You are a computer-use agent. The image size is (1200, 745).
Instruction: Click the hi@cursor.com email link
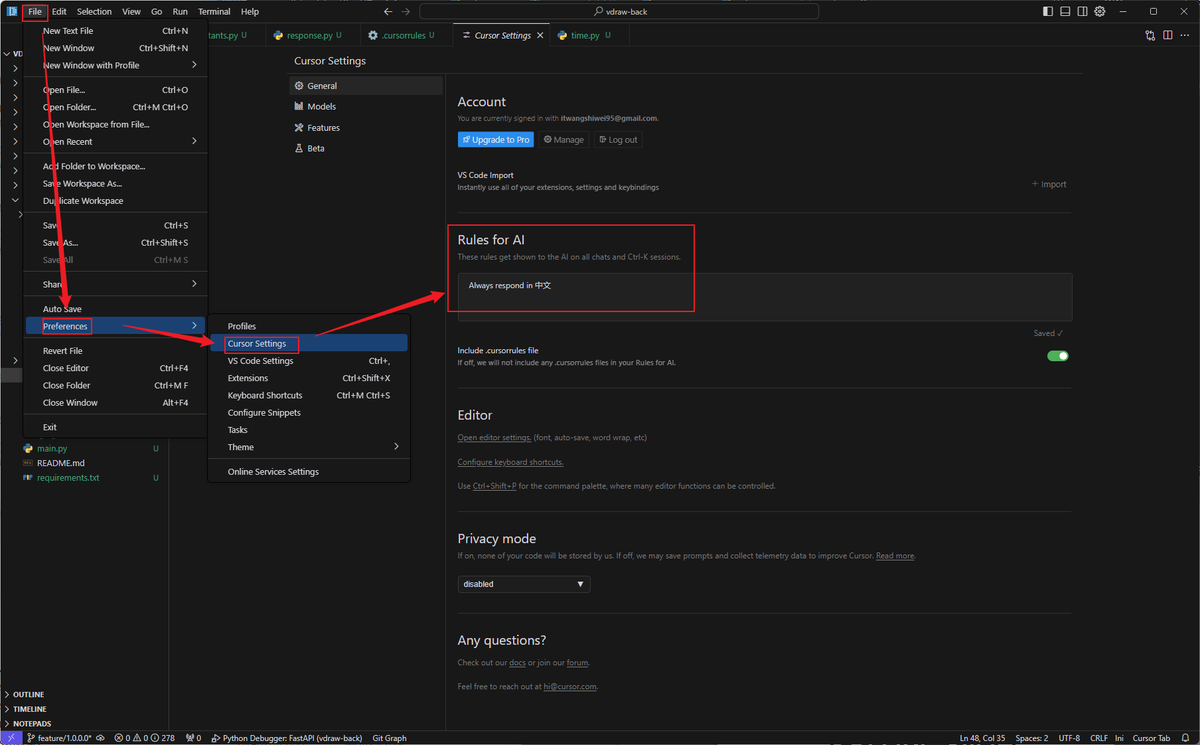[570, 687]
